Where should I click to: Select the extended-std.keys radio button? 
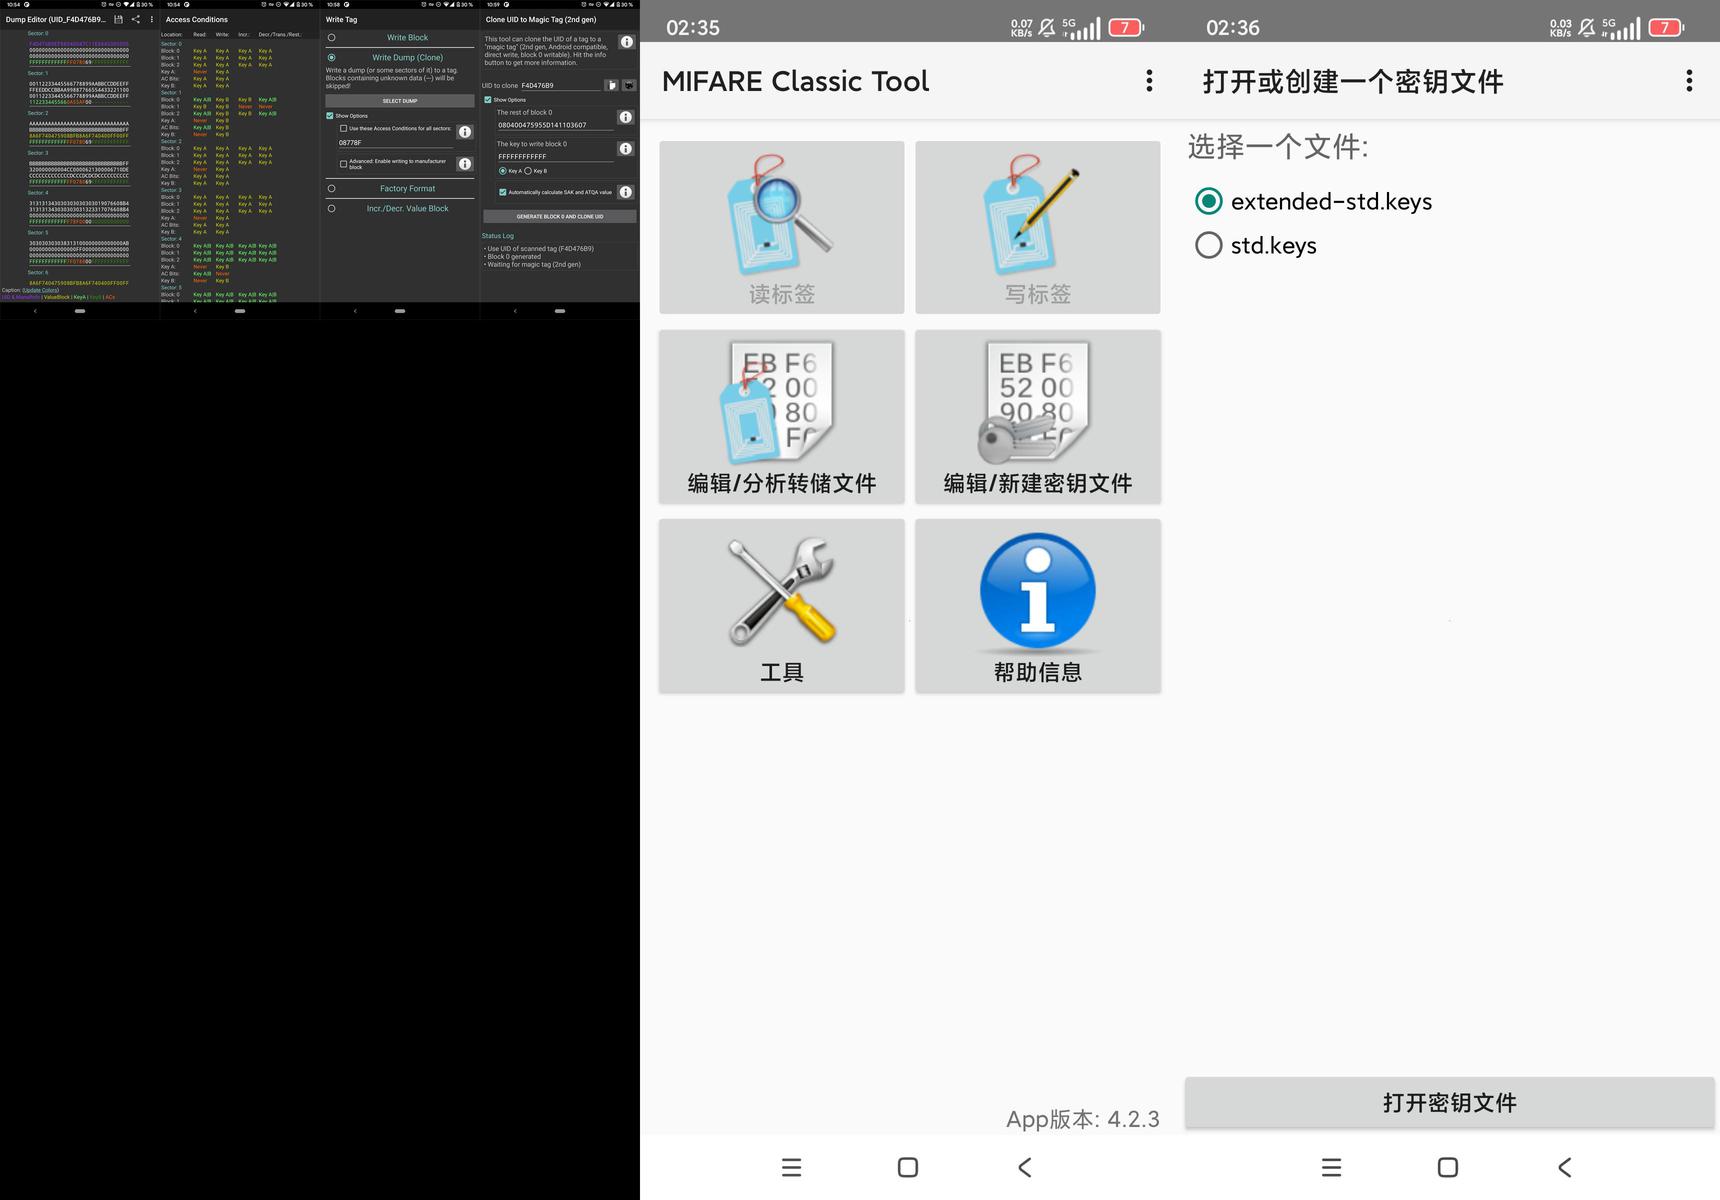coord(1209,201)
